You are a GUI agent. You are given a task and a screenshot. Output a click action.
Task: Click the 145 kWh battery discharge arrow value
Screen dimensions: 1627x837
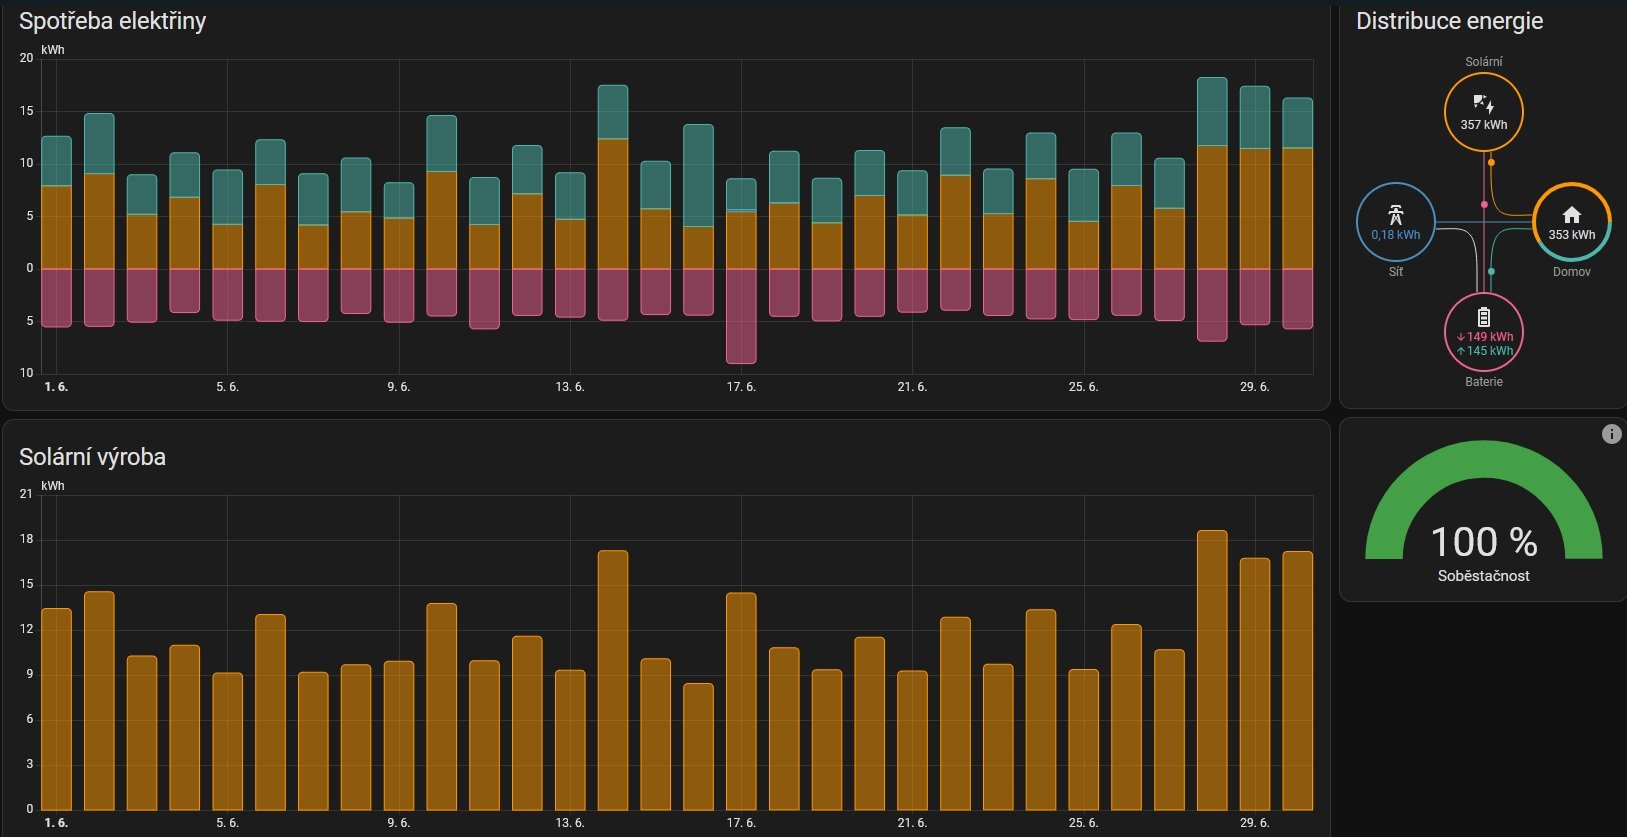[1485, 351]
